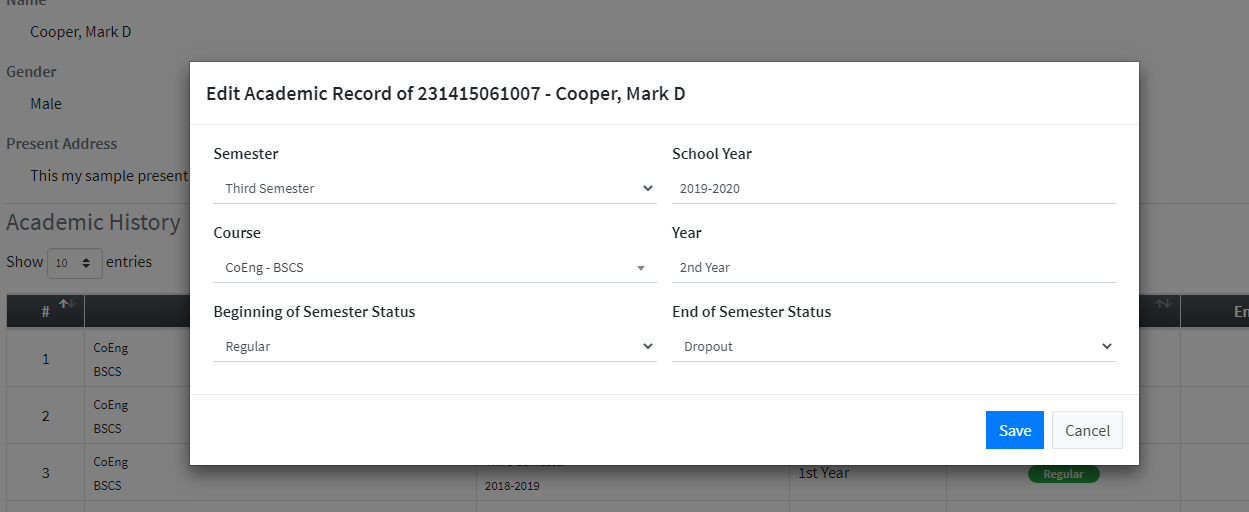Image resolution: width=1249 pixels, height=512 pixels.
Task: Cancel editing the academic record
Action: 1087,430
